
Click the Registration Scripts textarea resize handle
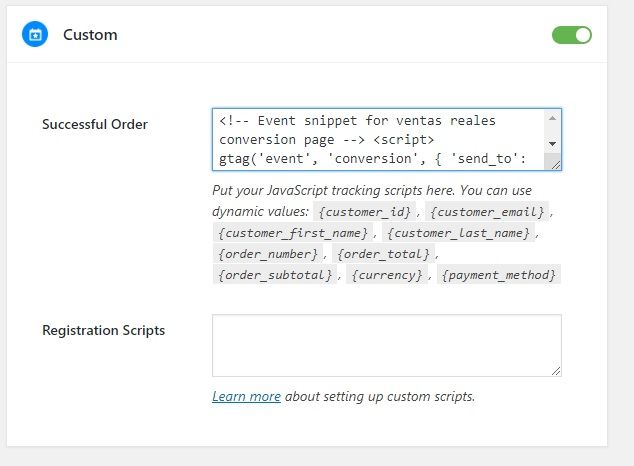pyautogui.click(x=556, y=371)
